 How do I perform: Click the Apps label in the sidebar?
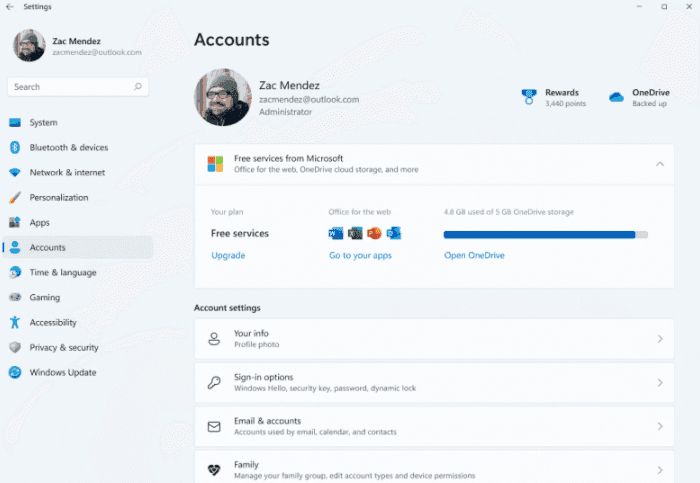coord(39,222)
